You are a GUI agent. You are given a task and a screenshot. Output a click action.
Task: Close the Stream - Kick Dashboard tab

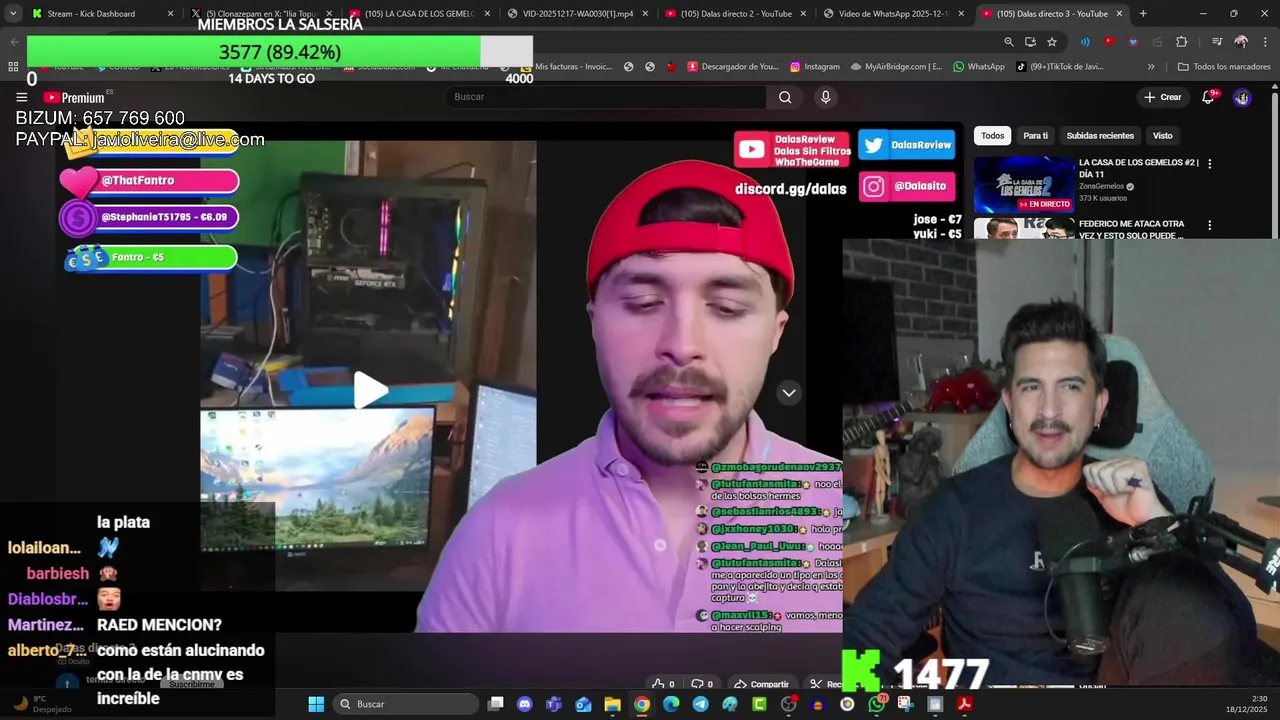pyautogui.click(x=170, y=14)
